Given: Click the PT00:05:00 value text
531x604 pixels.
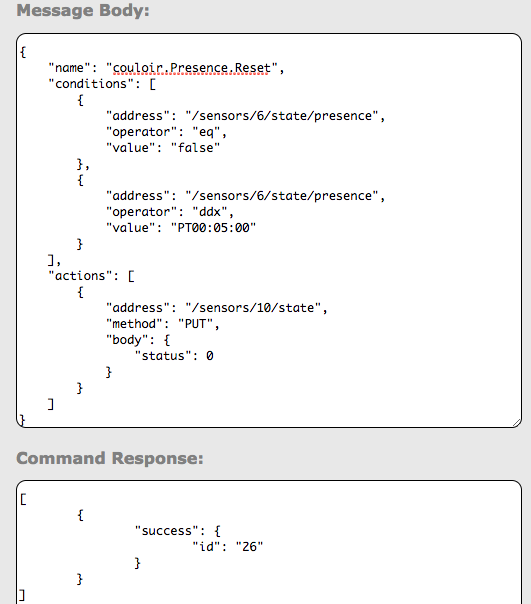Looking at the screenshot, I should pyautogui.click(x=213, y=228).
